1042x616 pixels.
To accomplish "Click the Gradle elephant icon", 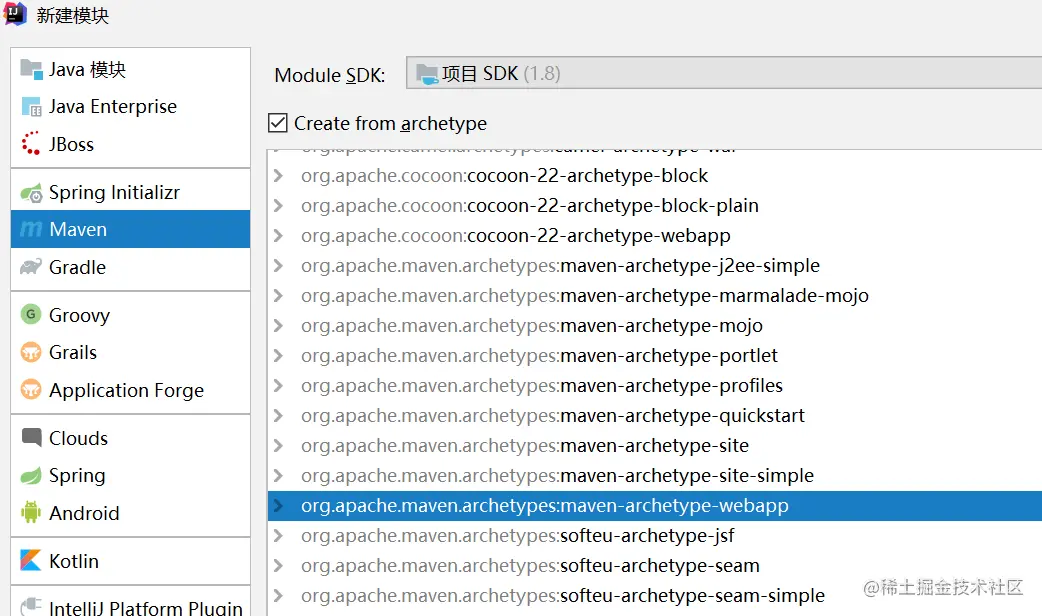I will (31, 267).
